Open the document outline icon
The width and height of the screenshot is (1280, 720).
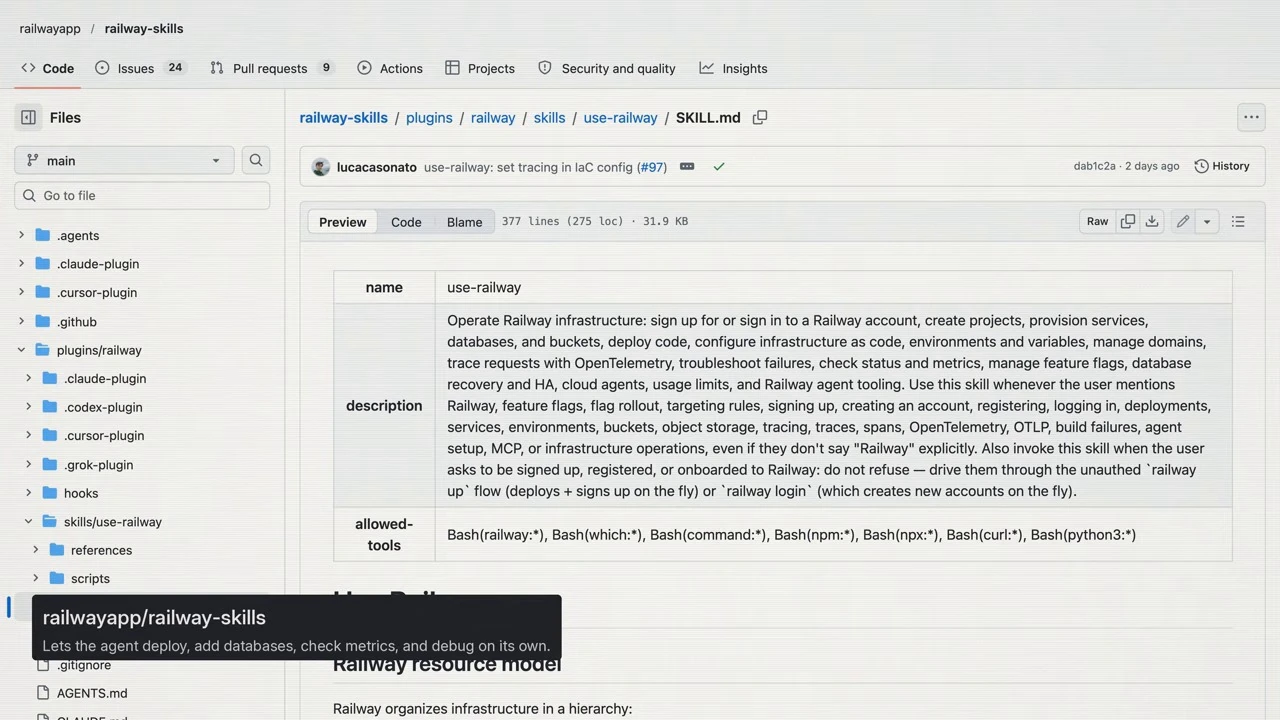[1238, 221]
